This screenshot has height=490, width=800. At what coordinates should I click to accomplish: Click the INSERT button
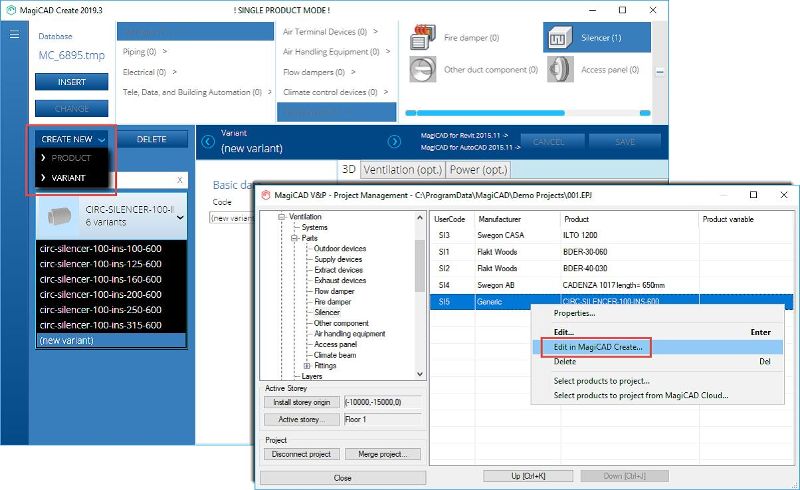pyautogui.click(x=71, y=82)
